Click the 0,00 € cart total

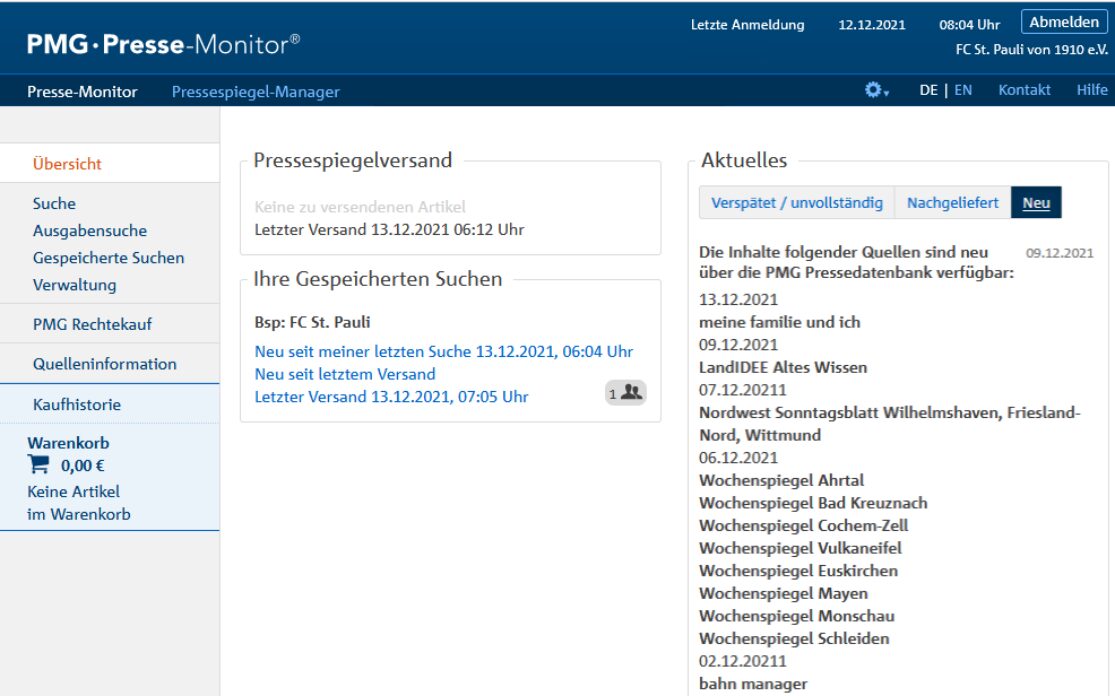tap(82, 466)
